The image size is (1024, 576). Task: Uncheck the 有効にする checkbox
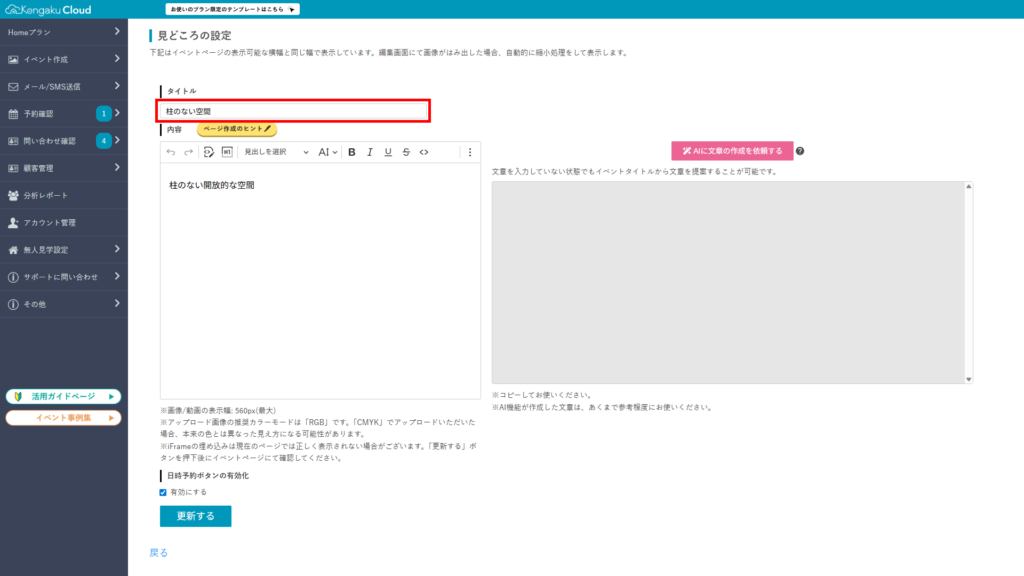pos(164,492)
